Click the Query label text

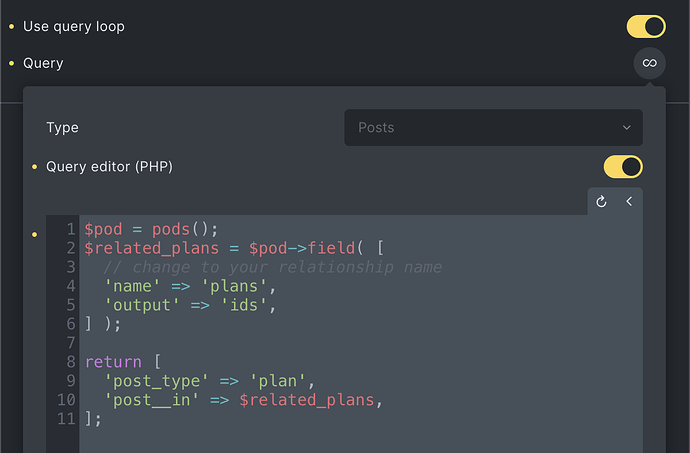pyautogui.click(x=43, y=63)
